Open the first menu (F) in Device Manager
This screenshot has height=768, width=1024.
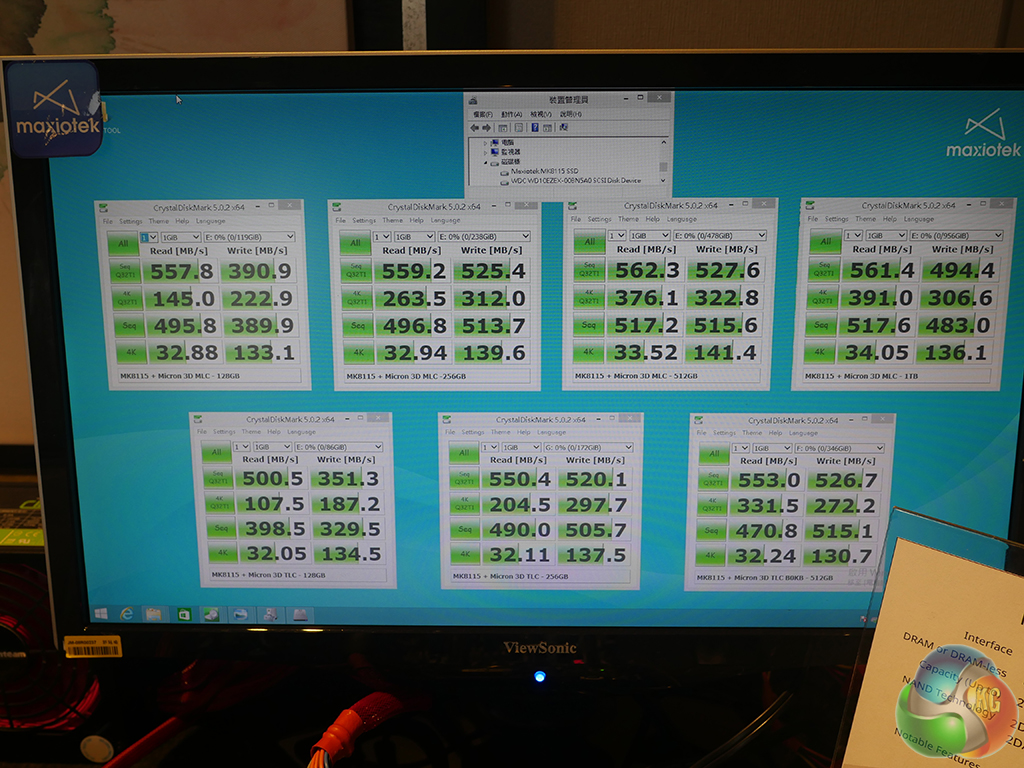[x=483, y=114]
